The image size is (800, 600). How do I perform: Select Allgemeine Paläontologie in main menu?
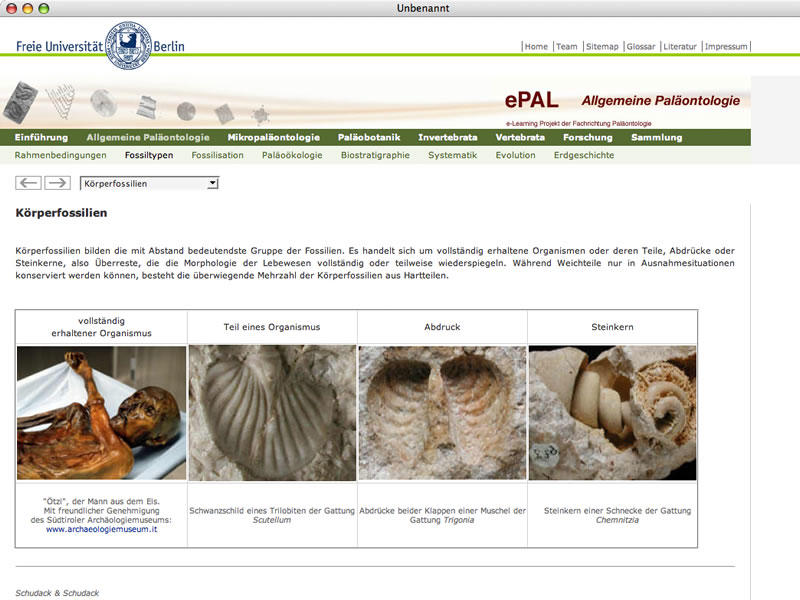point(148,137)
